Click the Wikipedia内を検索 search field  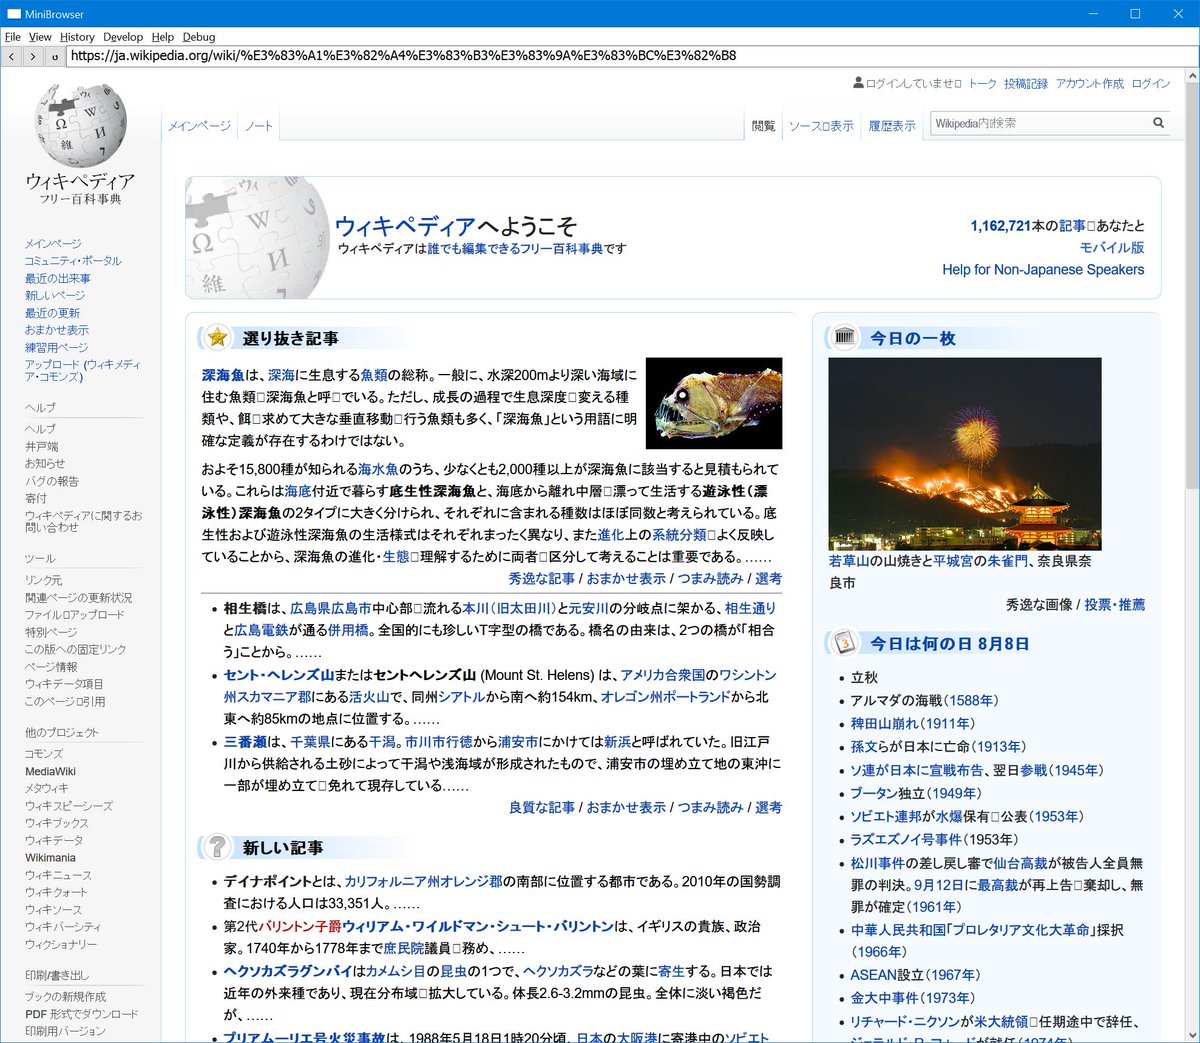coord(1038,123)
